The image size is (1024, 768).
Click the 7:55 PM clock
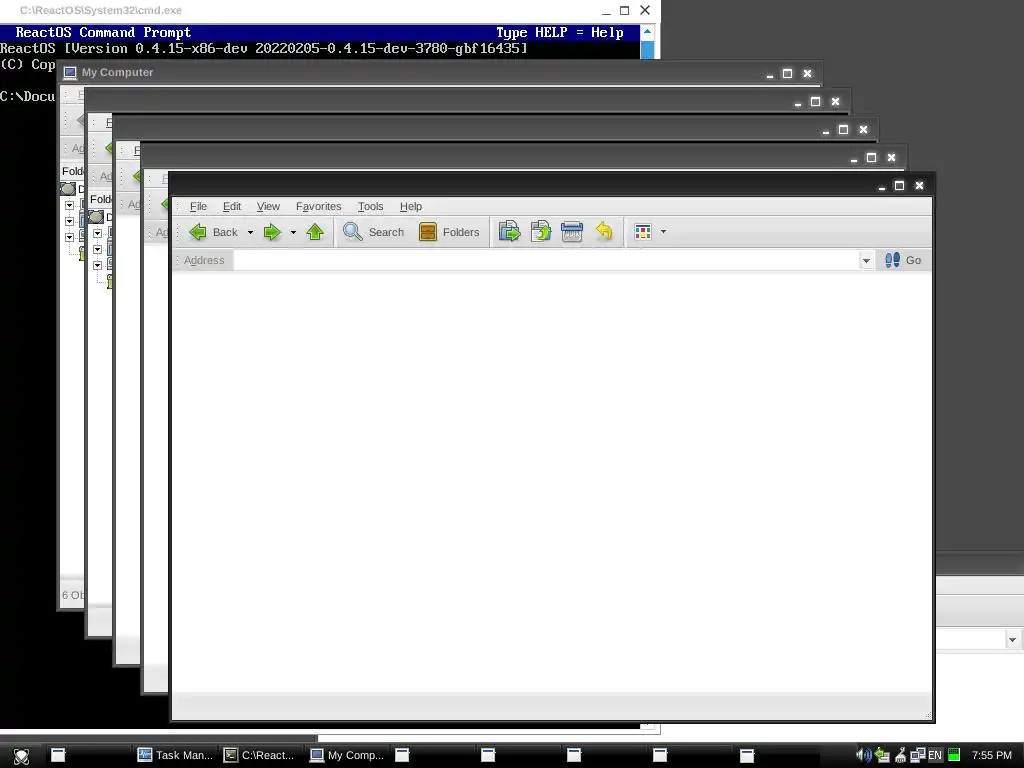pyautogui.click(x=991, y=755)
